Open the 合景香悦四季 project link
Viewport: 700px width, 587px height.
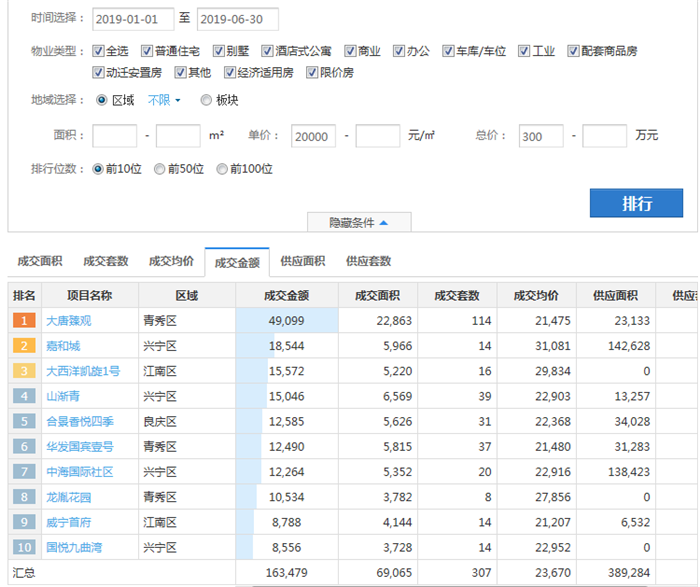click(80, 421)
